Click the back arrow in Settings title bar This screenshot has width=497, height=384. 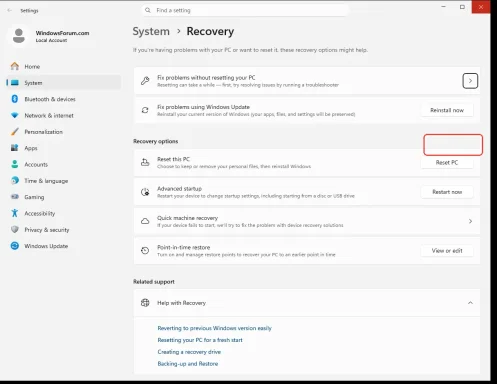click(10, 10)
